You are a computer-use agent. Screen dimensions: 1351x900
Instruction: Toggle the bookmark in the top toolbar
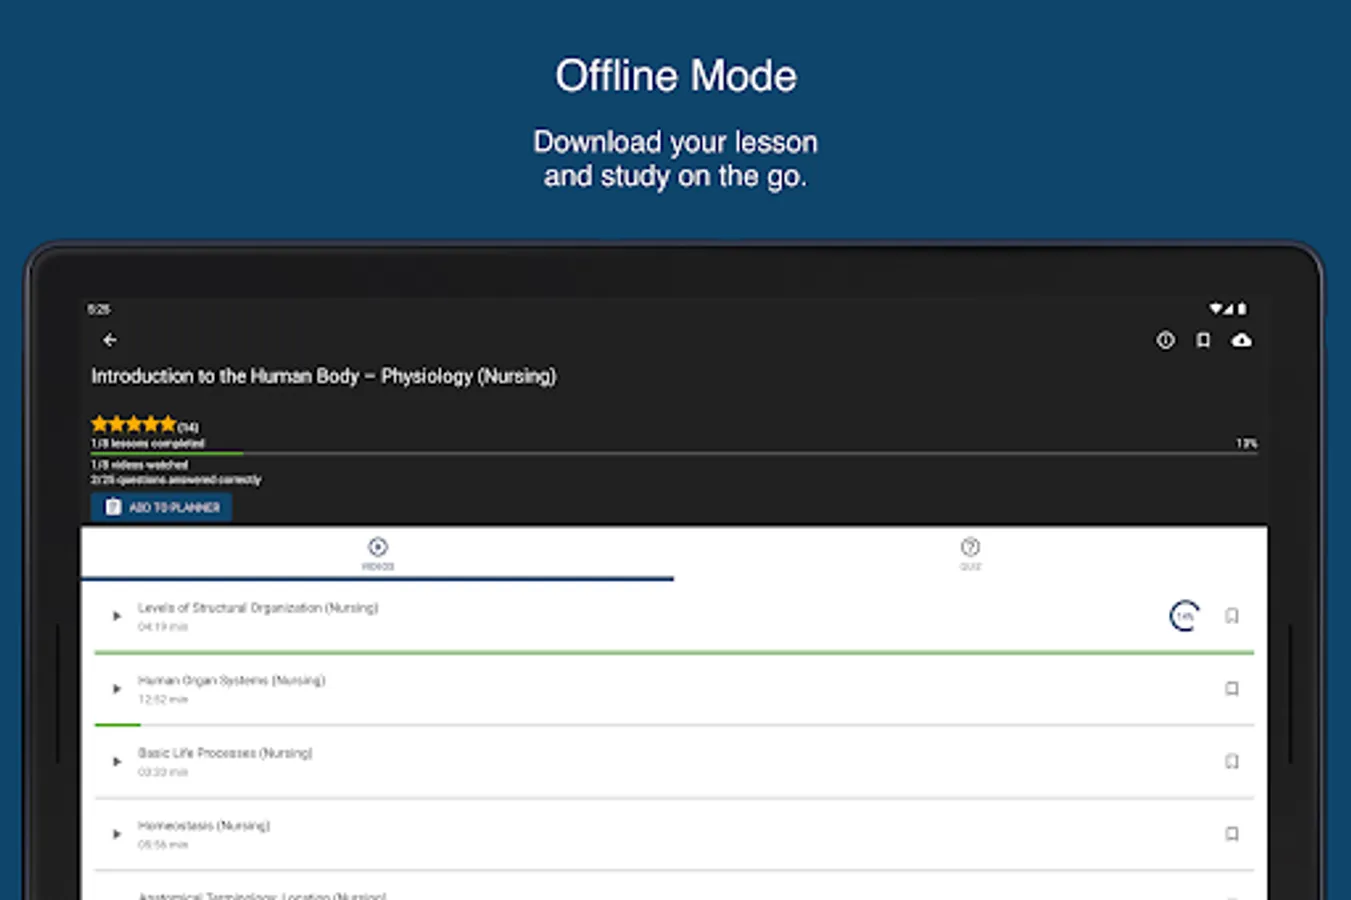pyautogui.click(x=1203, y=340)
